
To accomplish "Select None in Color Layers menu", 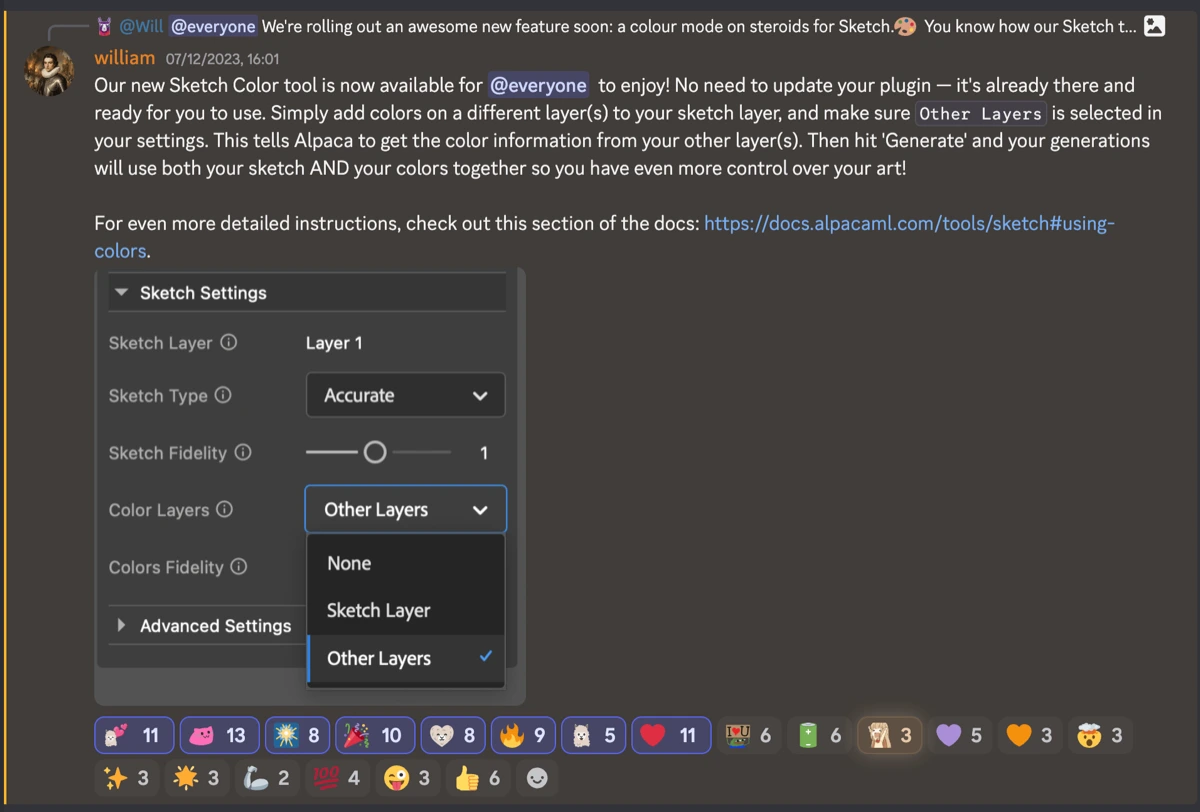I will click(x=349, y=564).
